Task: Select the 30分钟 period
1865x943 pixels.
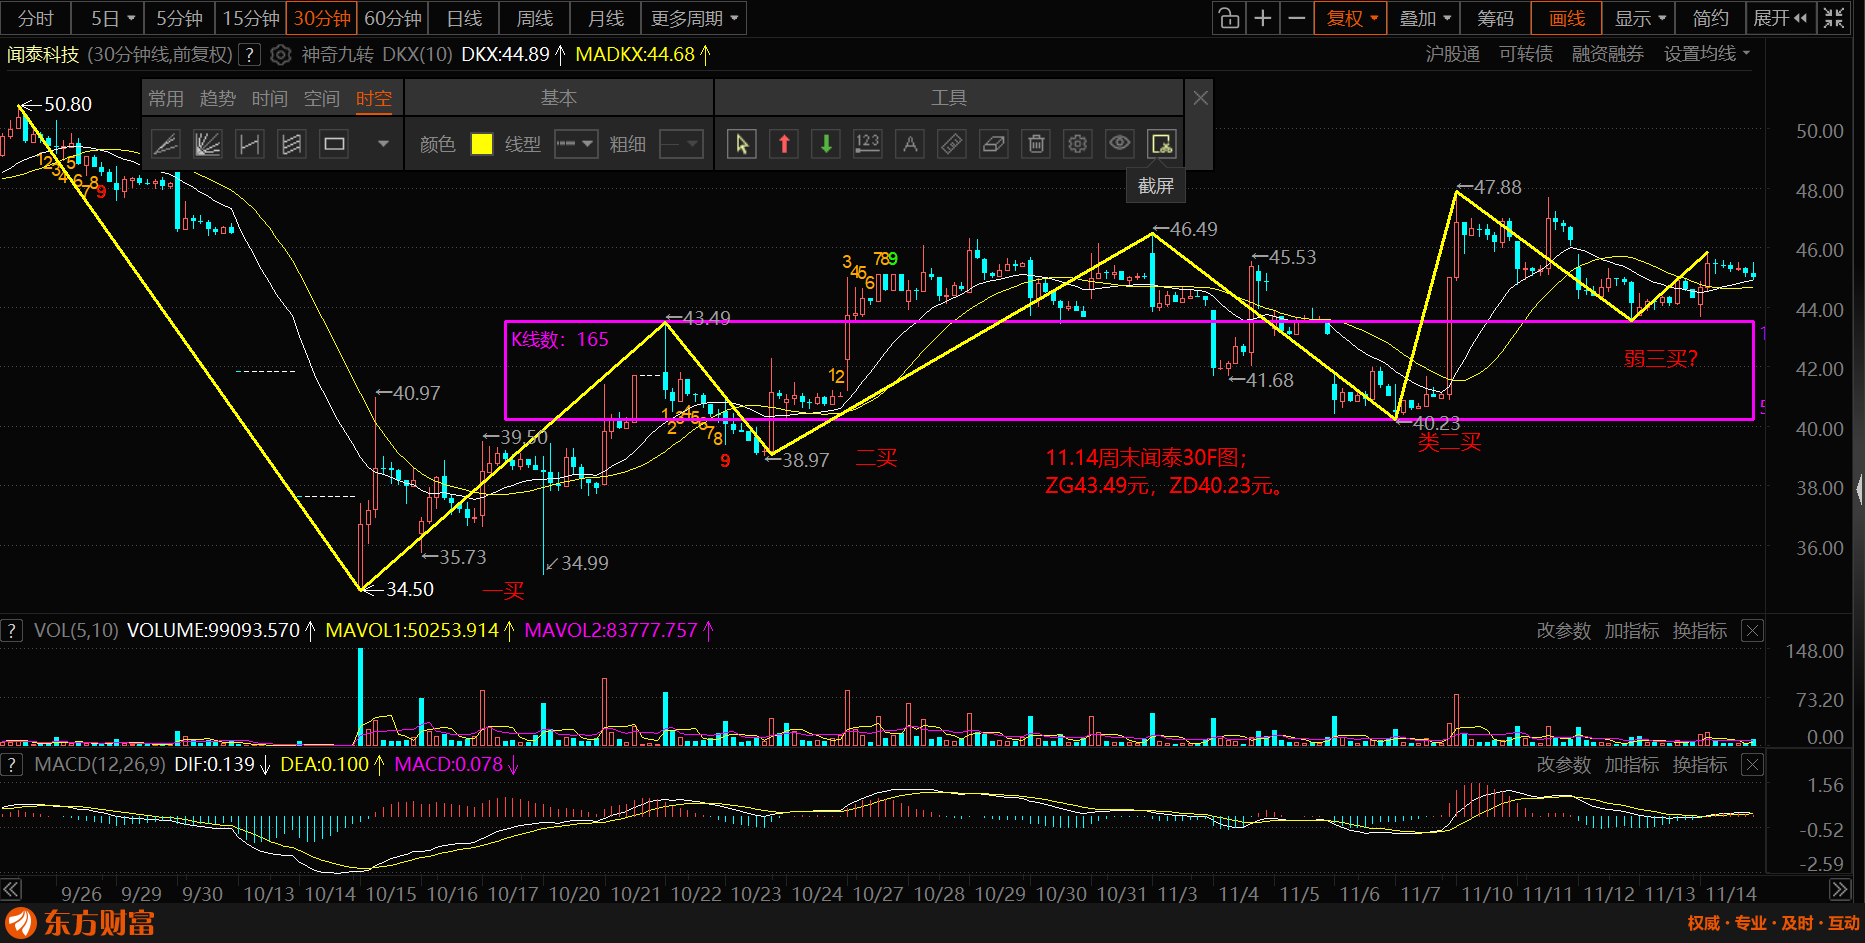Action: (322, 18)
